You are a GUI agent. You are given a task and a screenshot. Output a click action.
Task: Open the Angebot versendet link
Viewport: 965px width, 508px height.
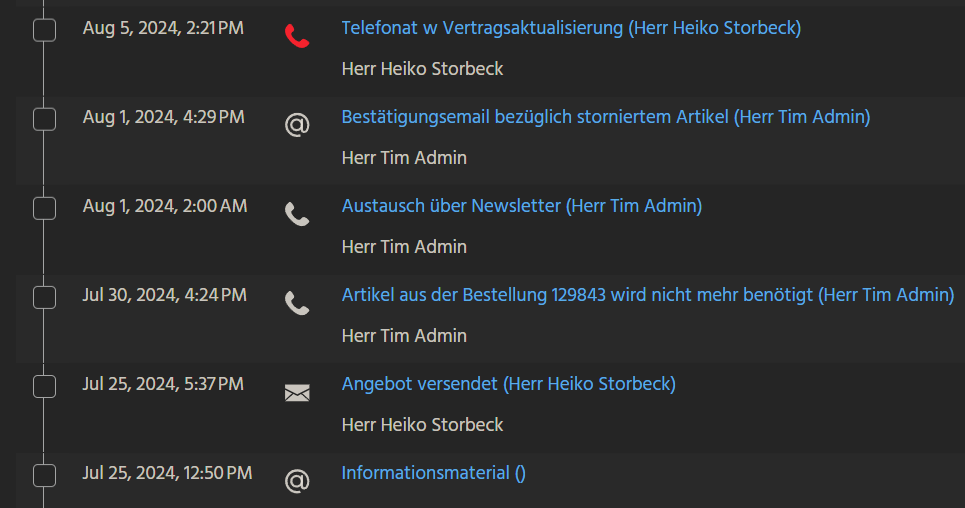(x=508, y=384)
